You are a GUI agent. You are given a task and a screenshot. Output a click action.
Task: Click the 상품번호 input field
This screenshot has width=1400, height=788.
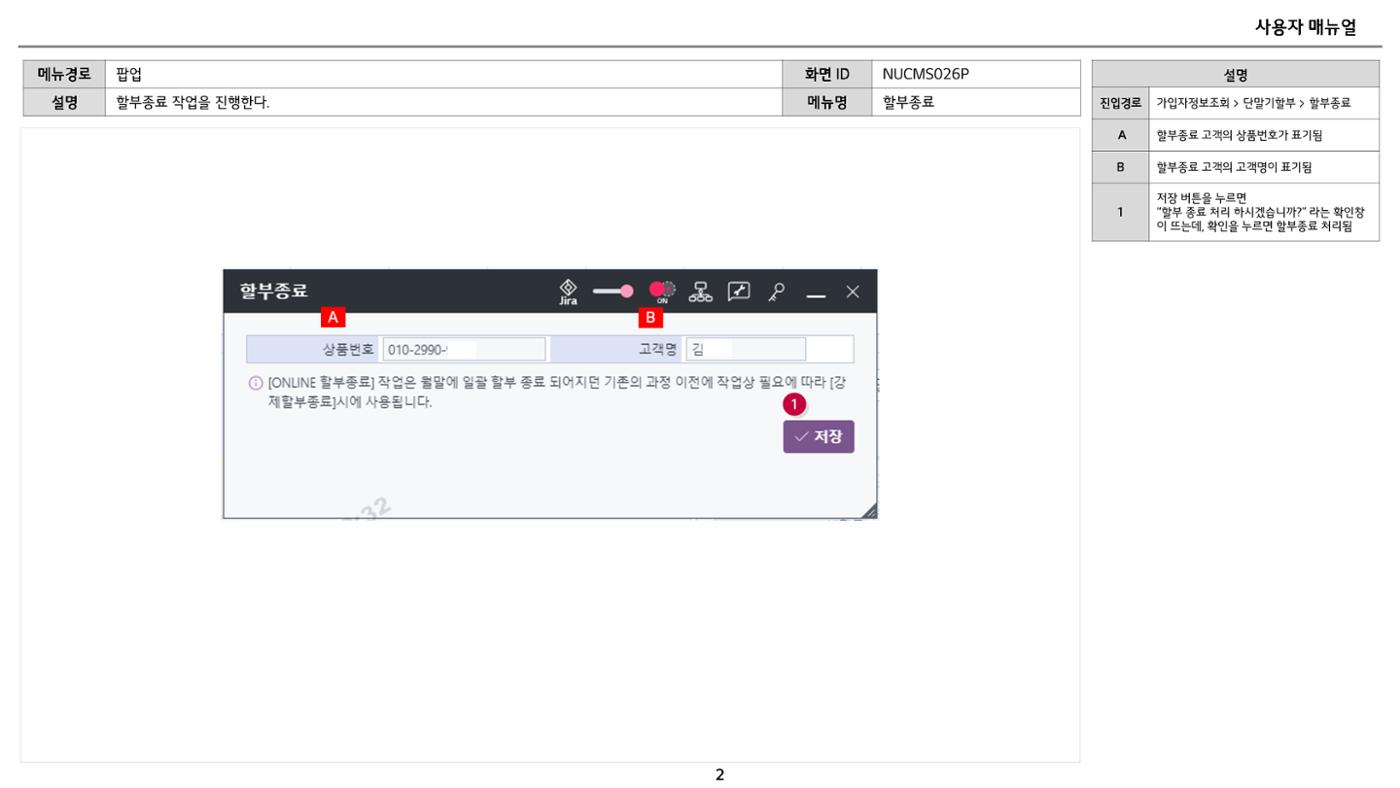click(x=464, y=349)
